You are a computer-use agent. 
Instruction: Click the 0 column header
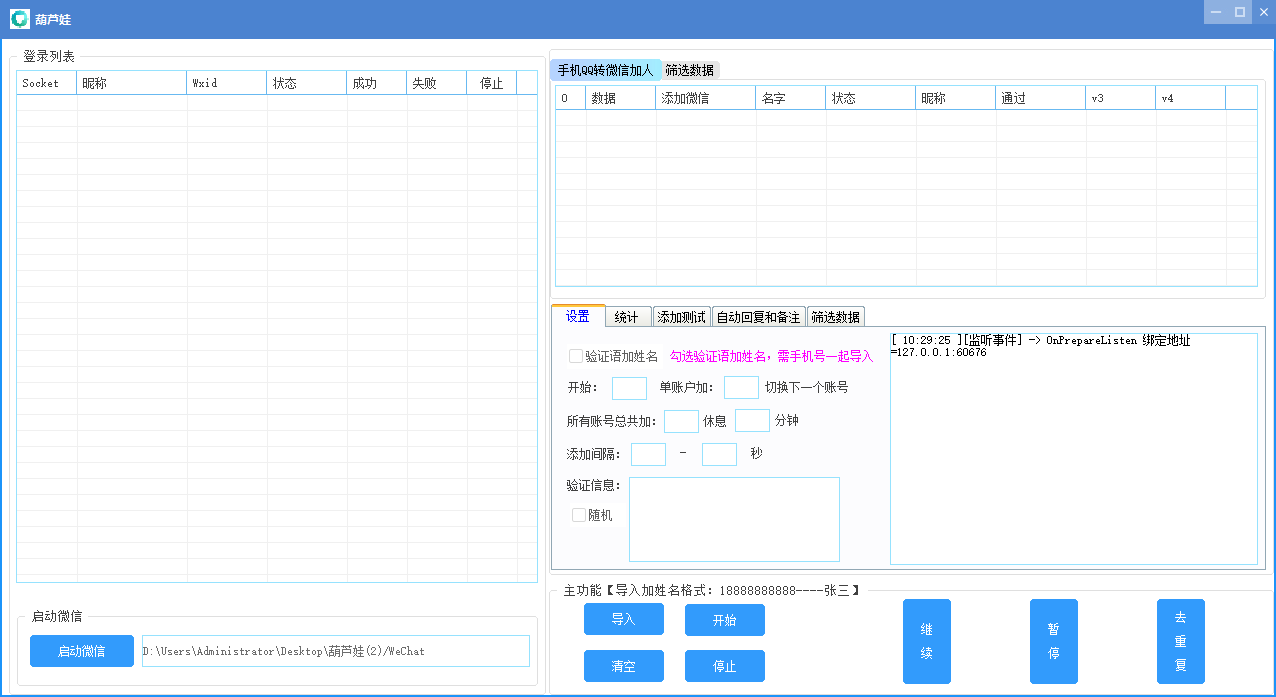tap(571, 98)
